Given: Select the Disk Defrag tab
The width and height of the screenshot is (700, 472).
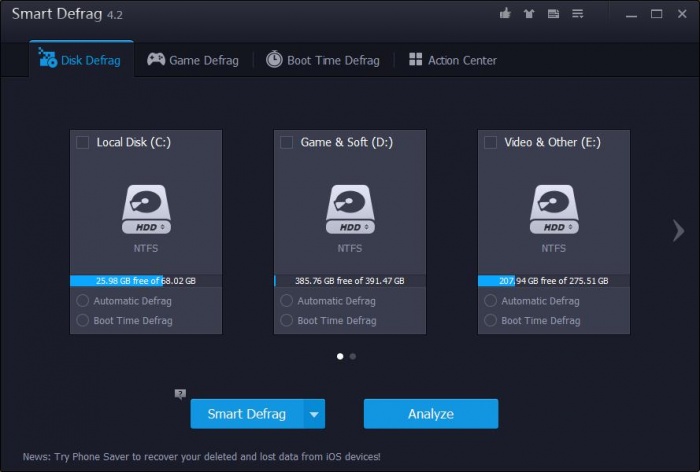Looking at the screenshot, I should pos(81,59).
